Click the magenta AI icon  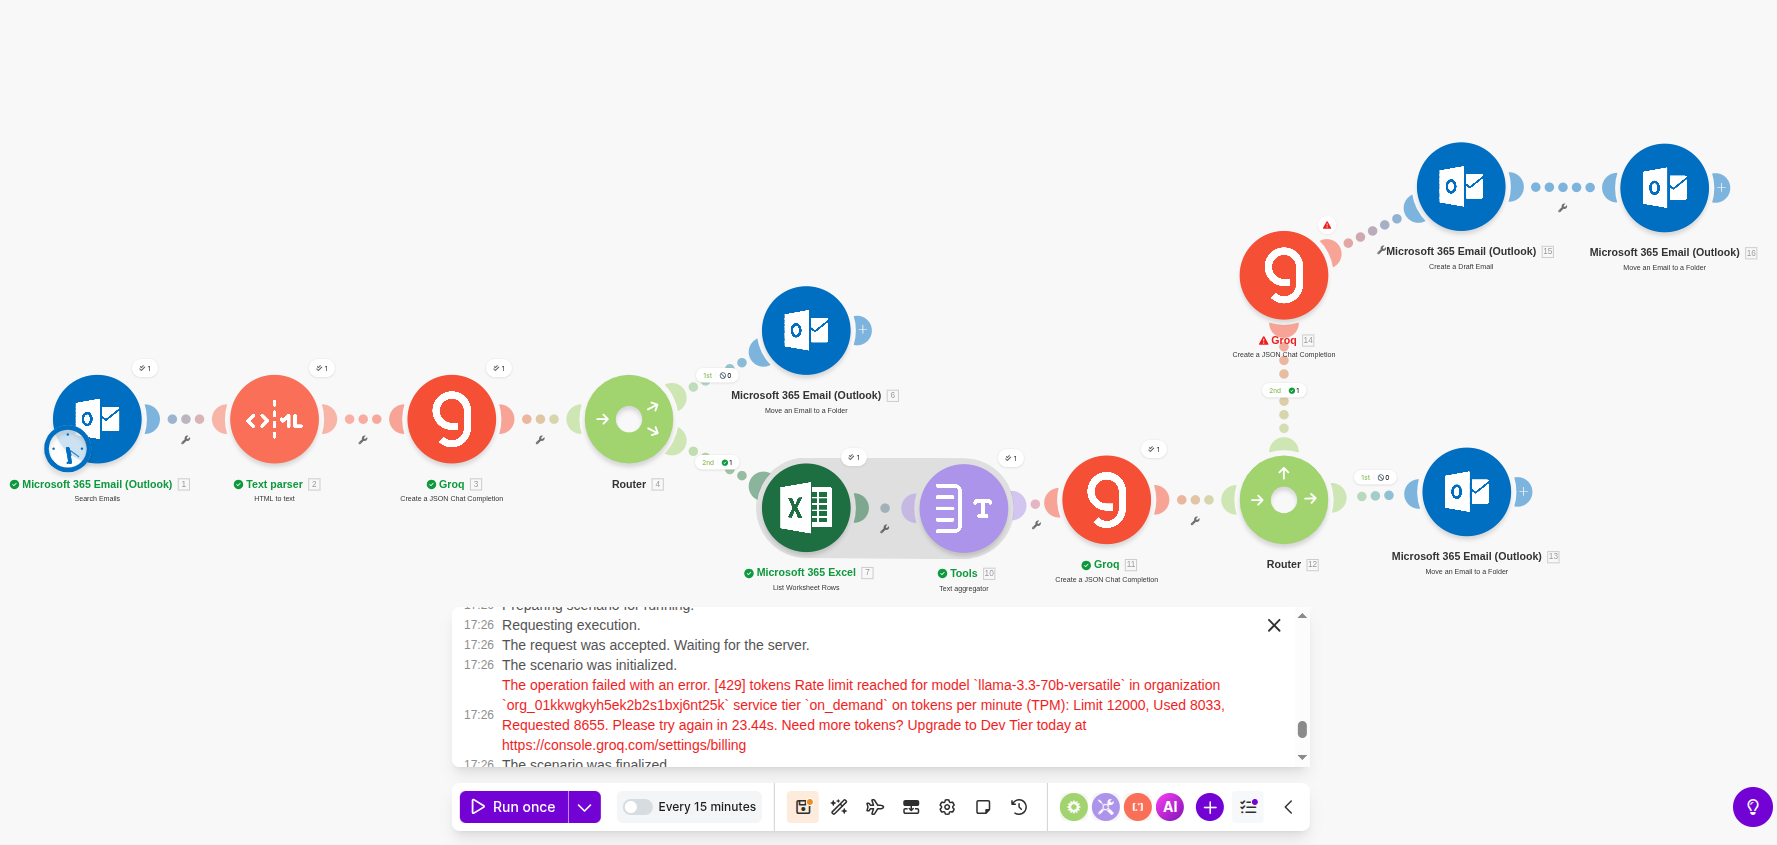1170,807
